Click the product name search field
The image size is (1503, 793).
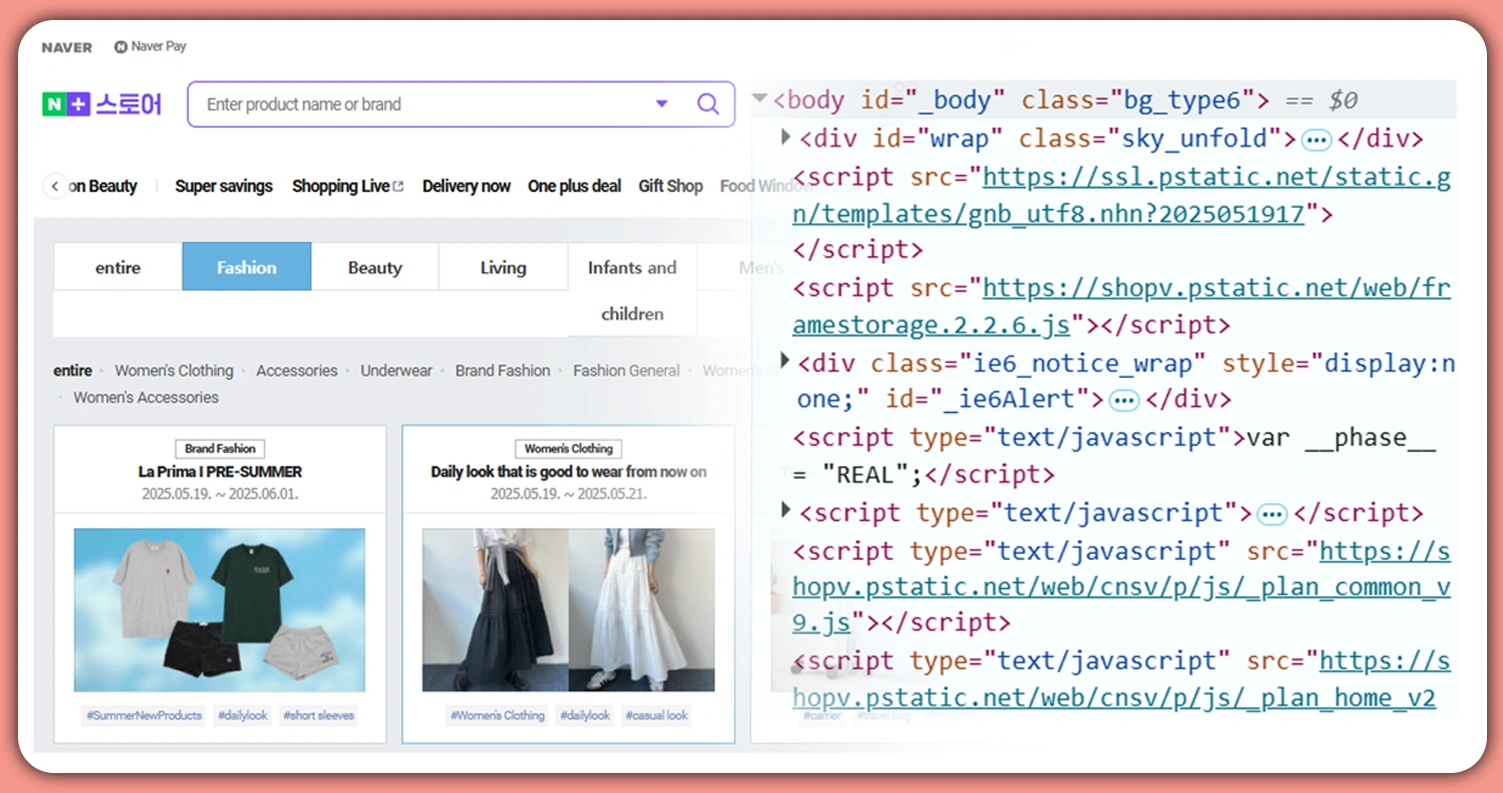420,104
